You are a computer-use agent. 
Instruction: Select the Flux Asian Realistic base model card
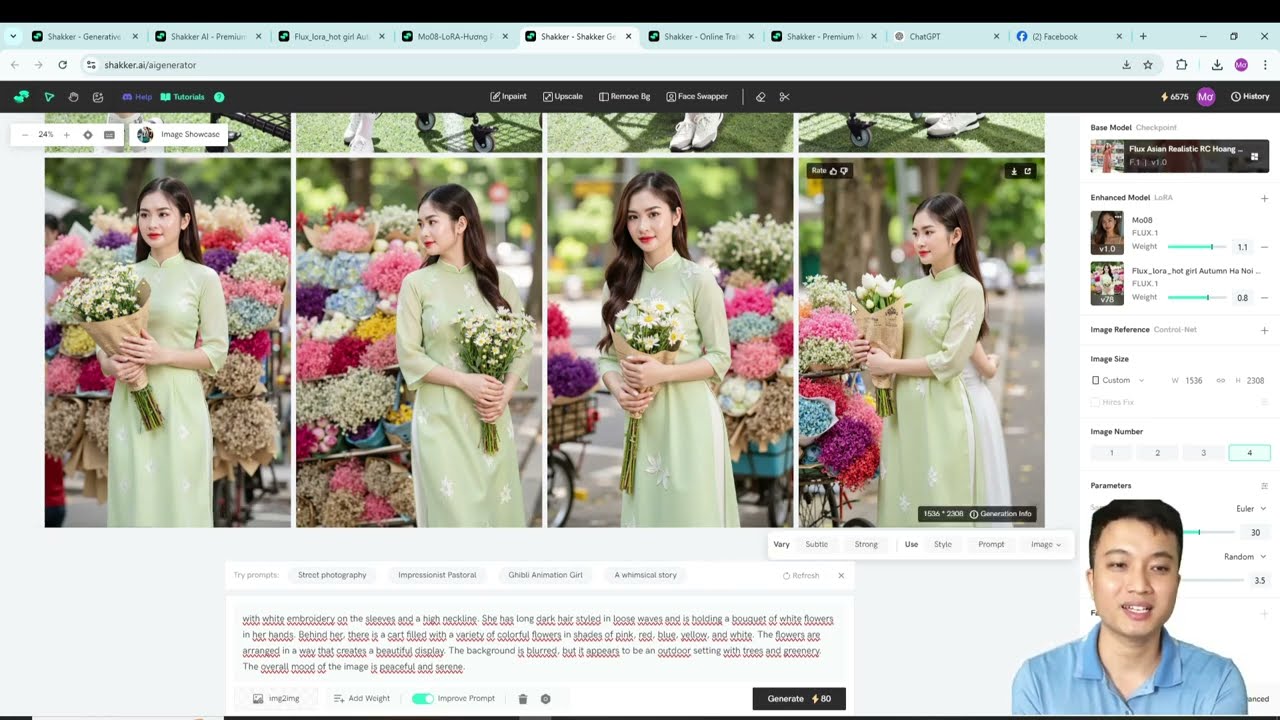1179,156
